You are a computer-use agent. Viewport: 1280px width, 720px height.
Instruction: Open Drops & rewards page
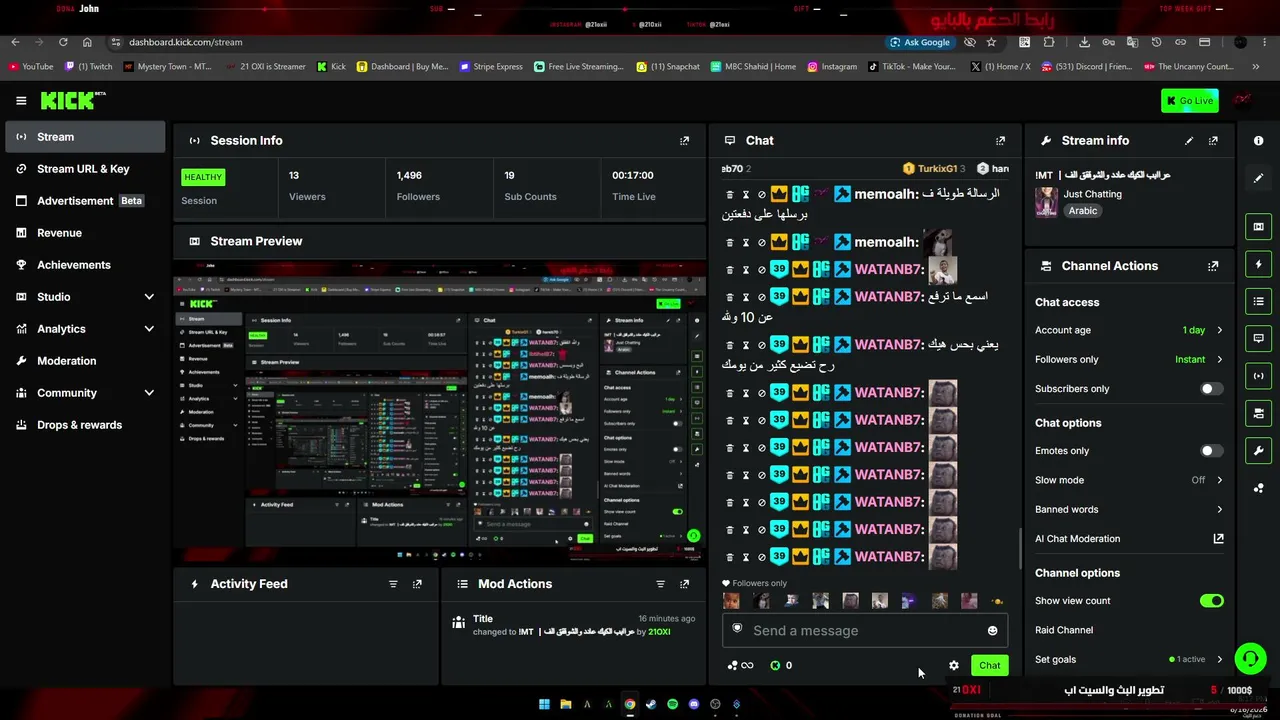pos(84,425)
